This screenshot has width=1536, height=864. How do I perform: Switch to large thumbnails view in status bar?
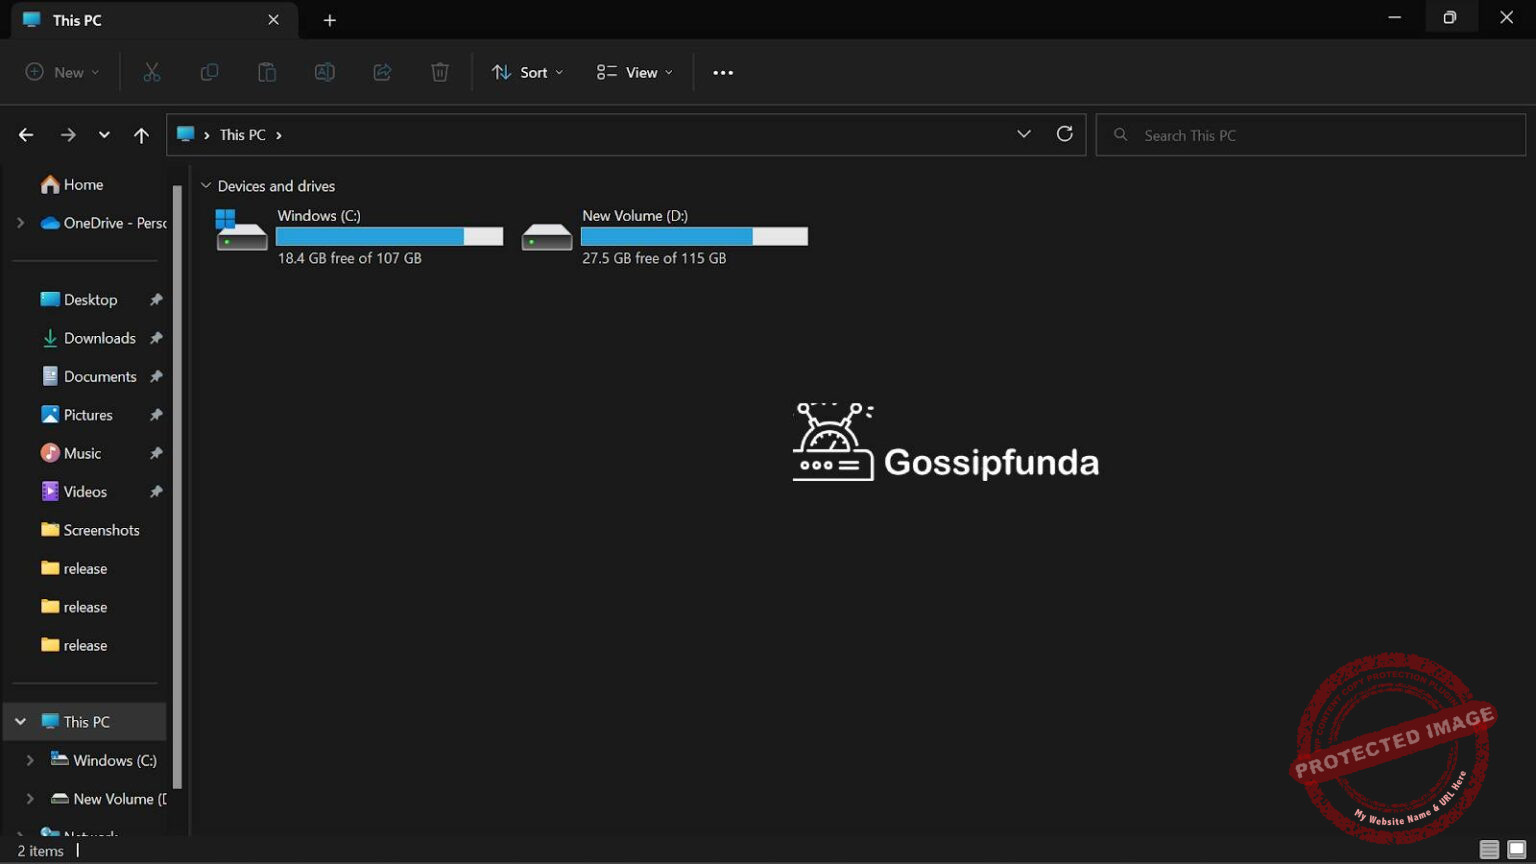point(1516,849)
